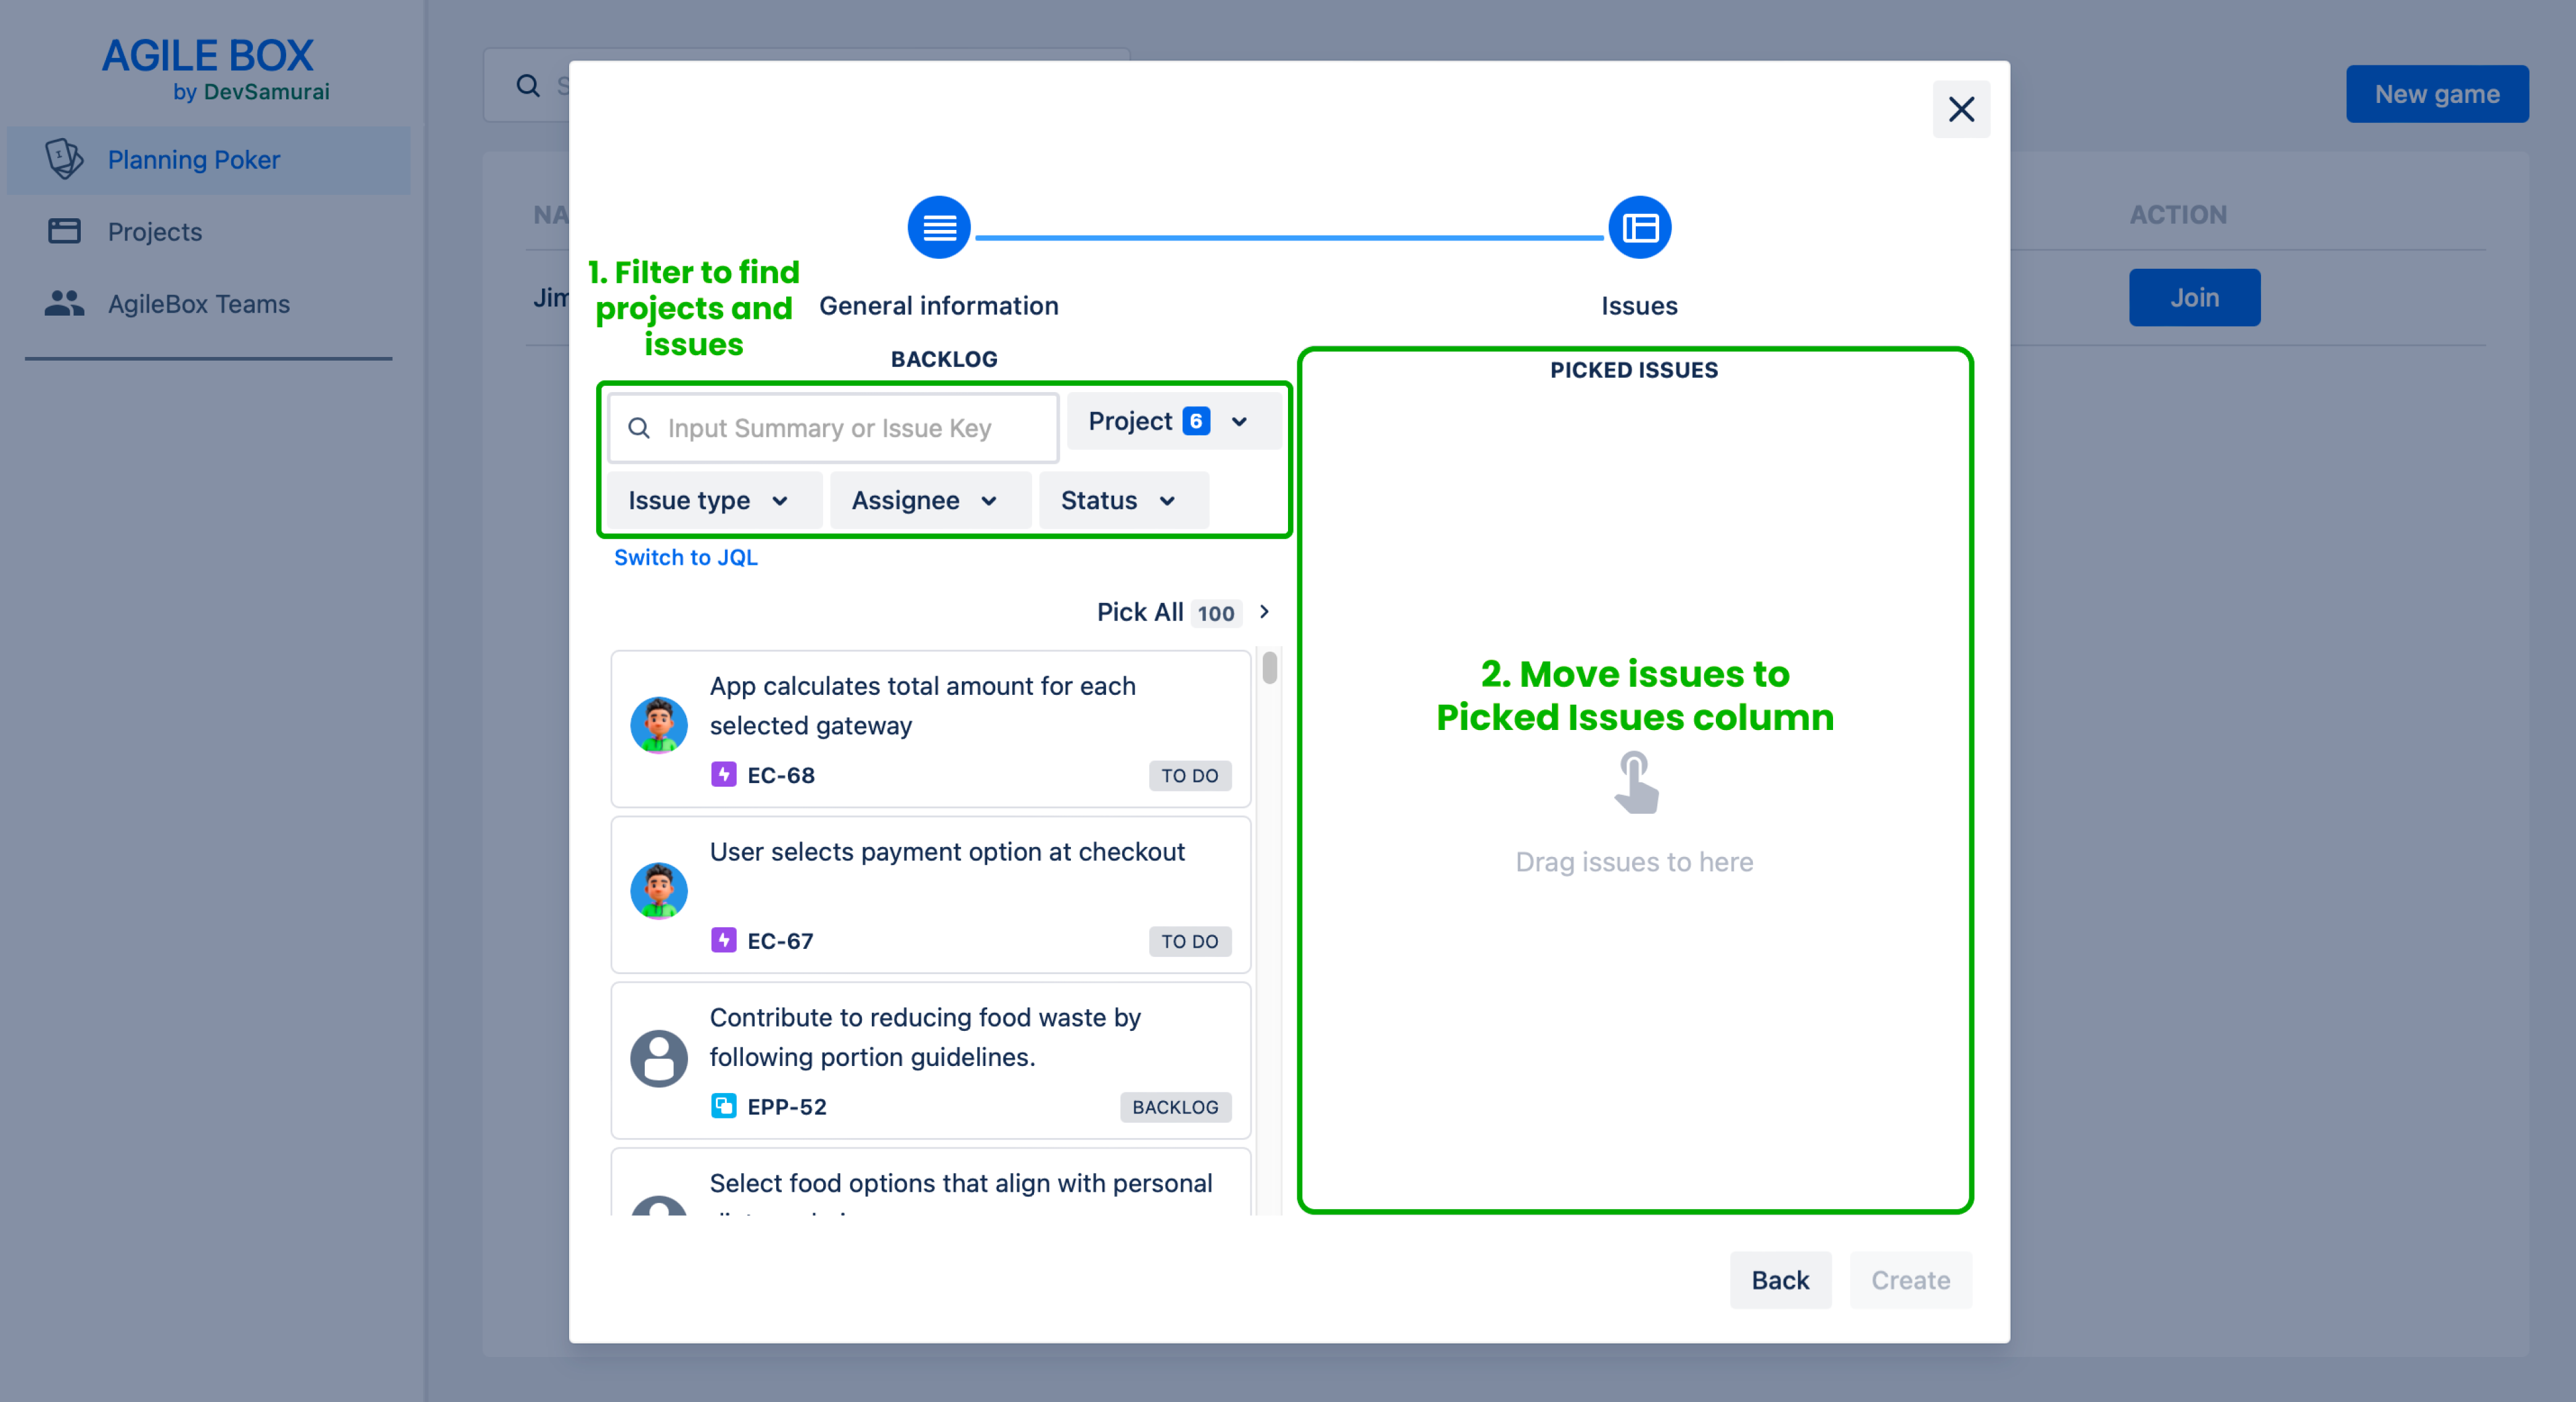The width and height of the screenshot is (2576, 1402).
Task: Click Pick All 100 issues
Action: tap(1182, 612)
